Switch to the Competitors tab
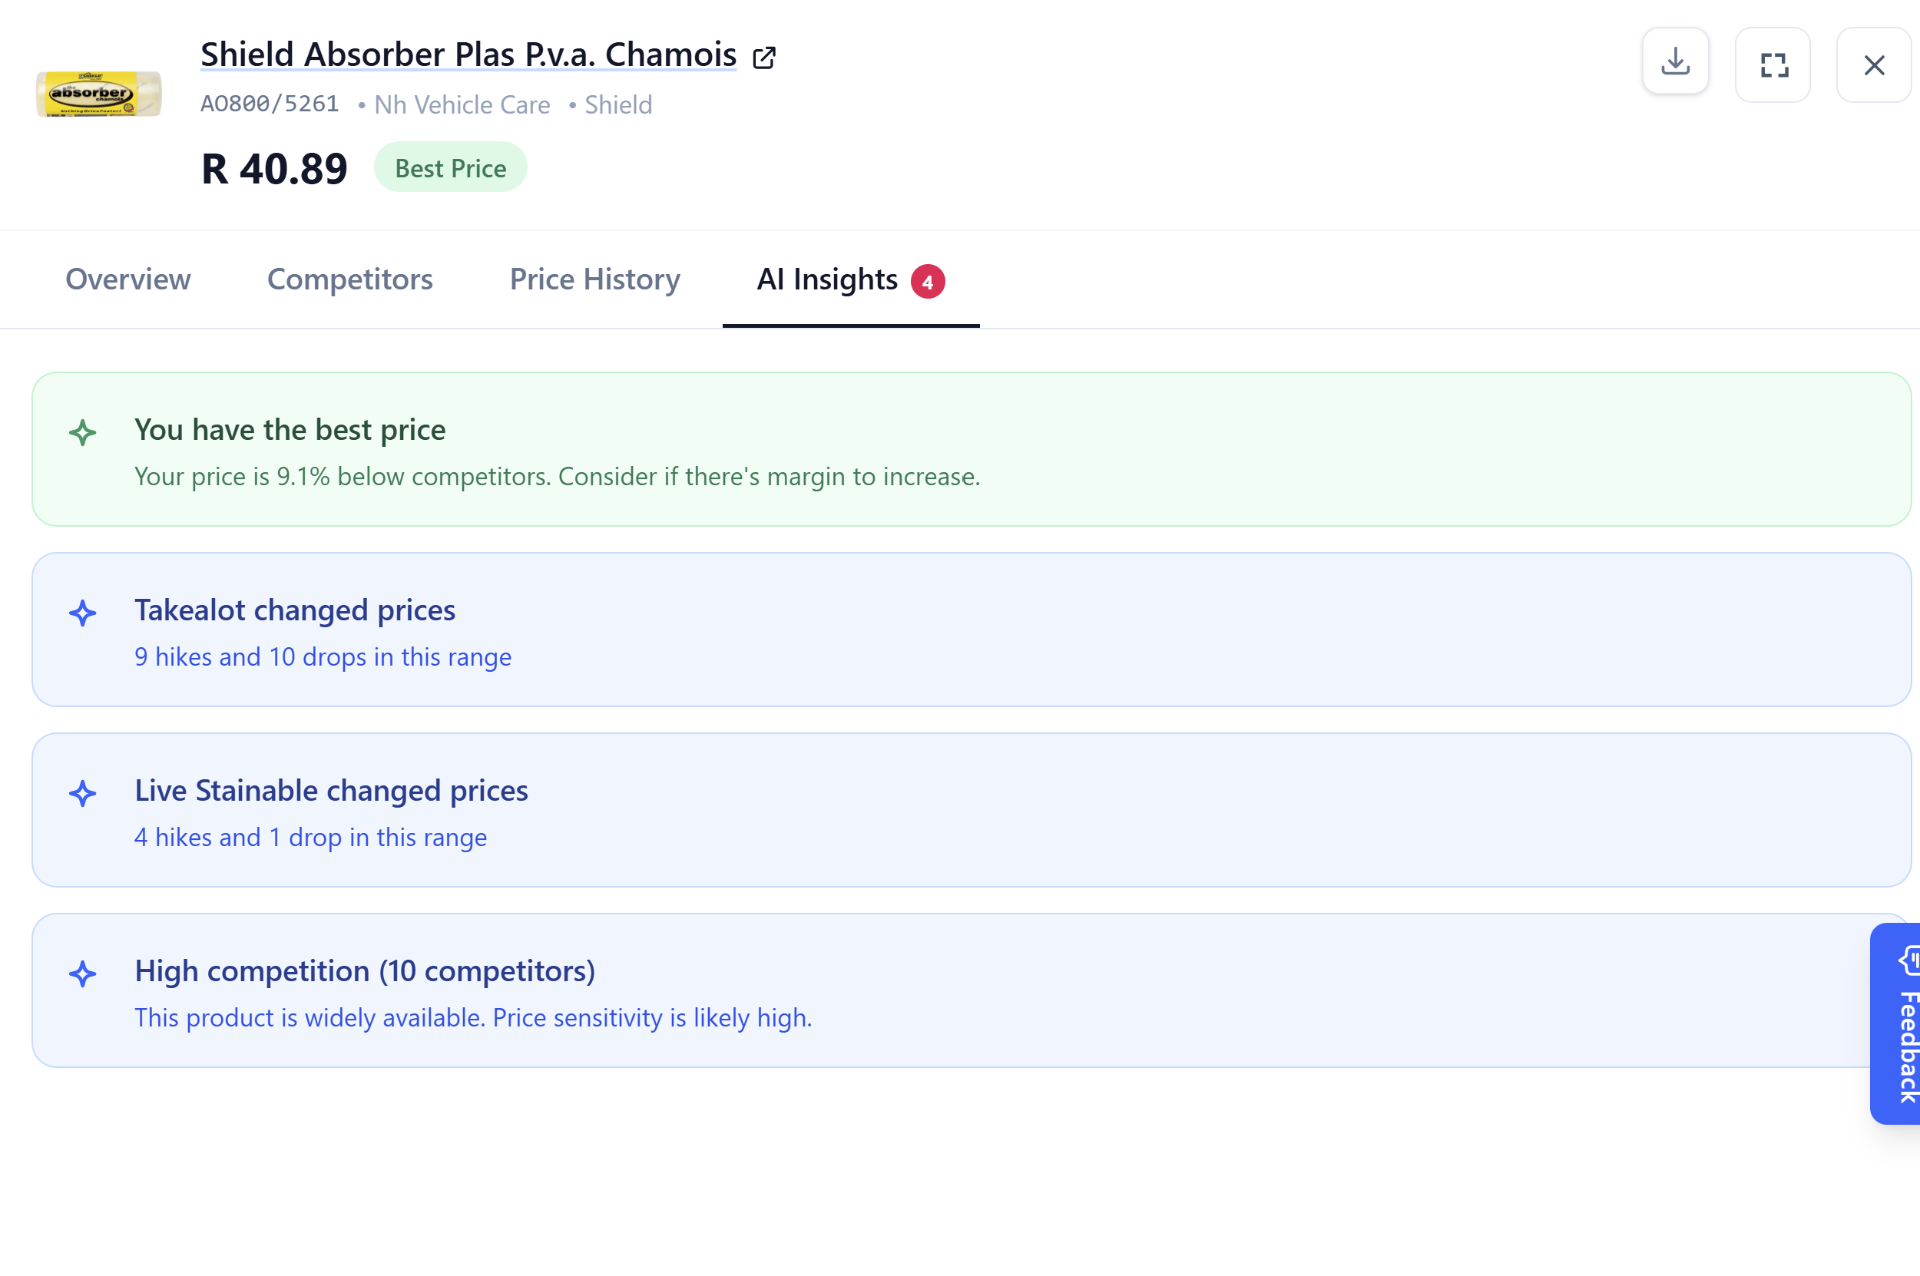This screenshot has width=1920, height=1276. click(x=350, y=279)
